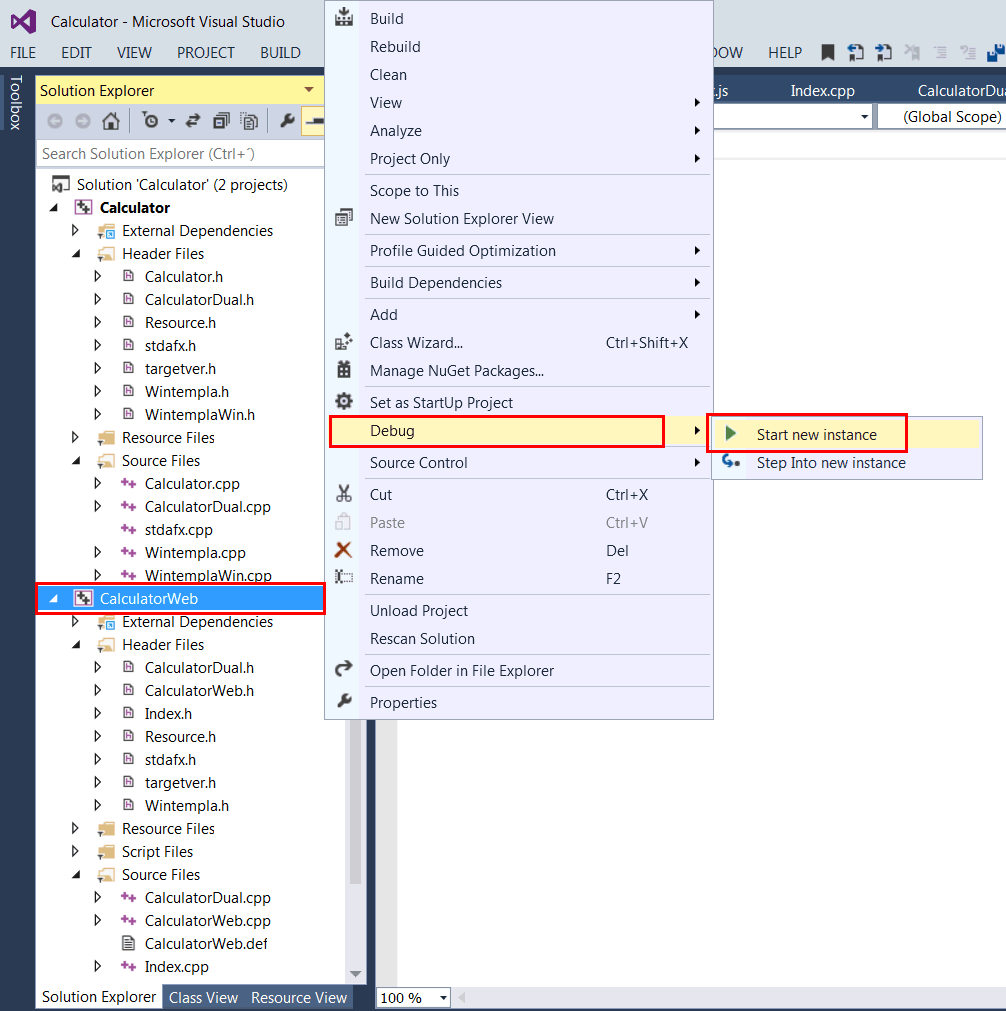Image resolution: width=1006 pixels, height=1011 pixels.
Task: Click the Search Solution Explorer field
Action: tap(181, 153)
